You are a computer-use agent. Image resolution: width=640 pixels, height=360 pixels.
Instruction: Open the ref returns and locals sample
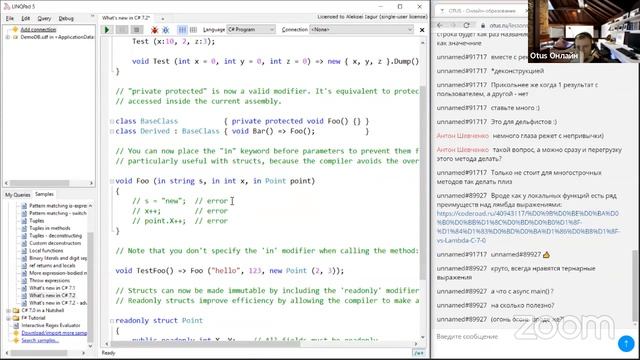tap(52, 266)
